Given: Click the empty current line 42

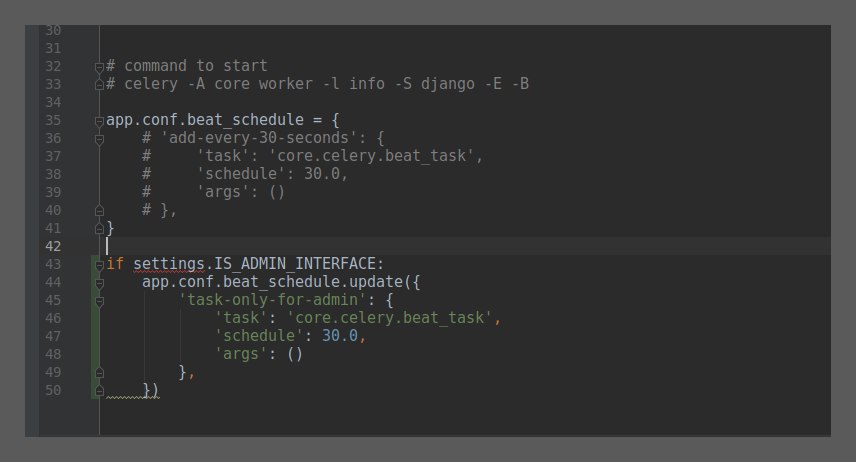Looking at the screenshot, I should pos(468,246).
